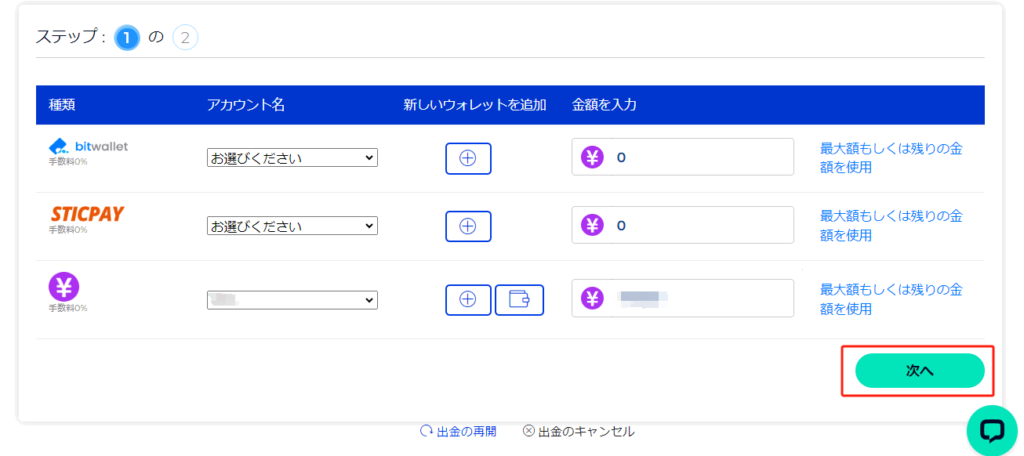Click the アカウント名 column header

point(246,105)
